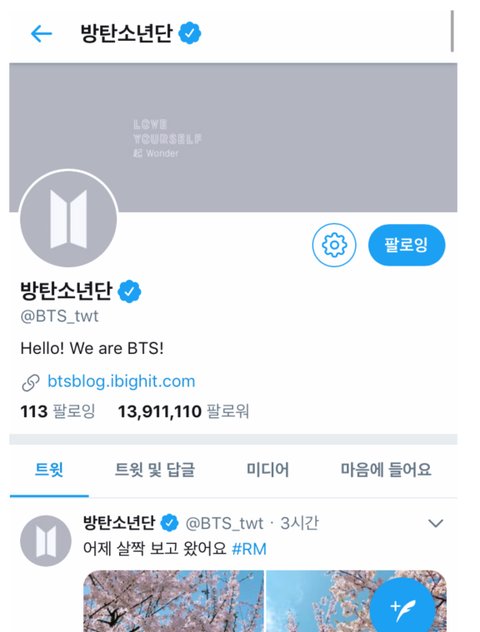Tap the floating compose tweet feather button
Viewport: 480px width, 632px height.
(x=402, y=609)
